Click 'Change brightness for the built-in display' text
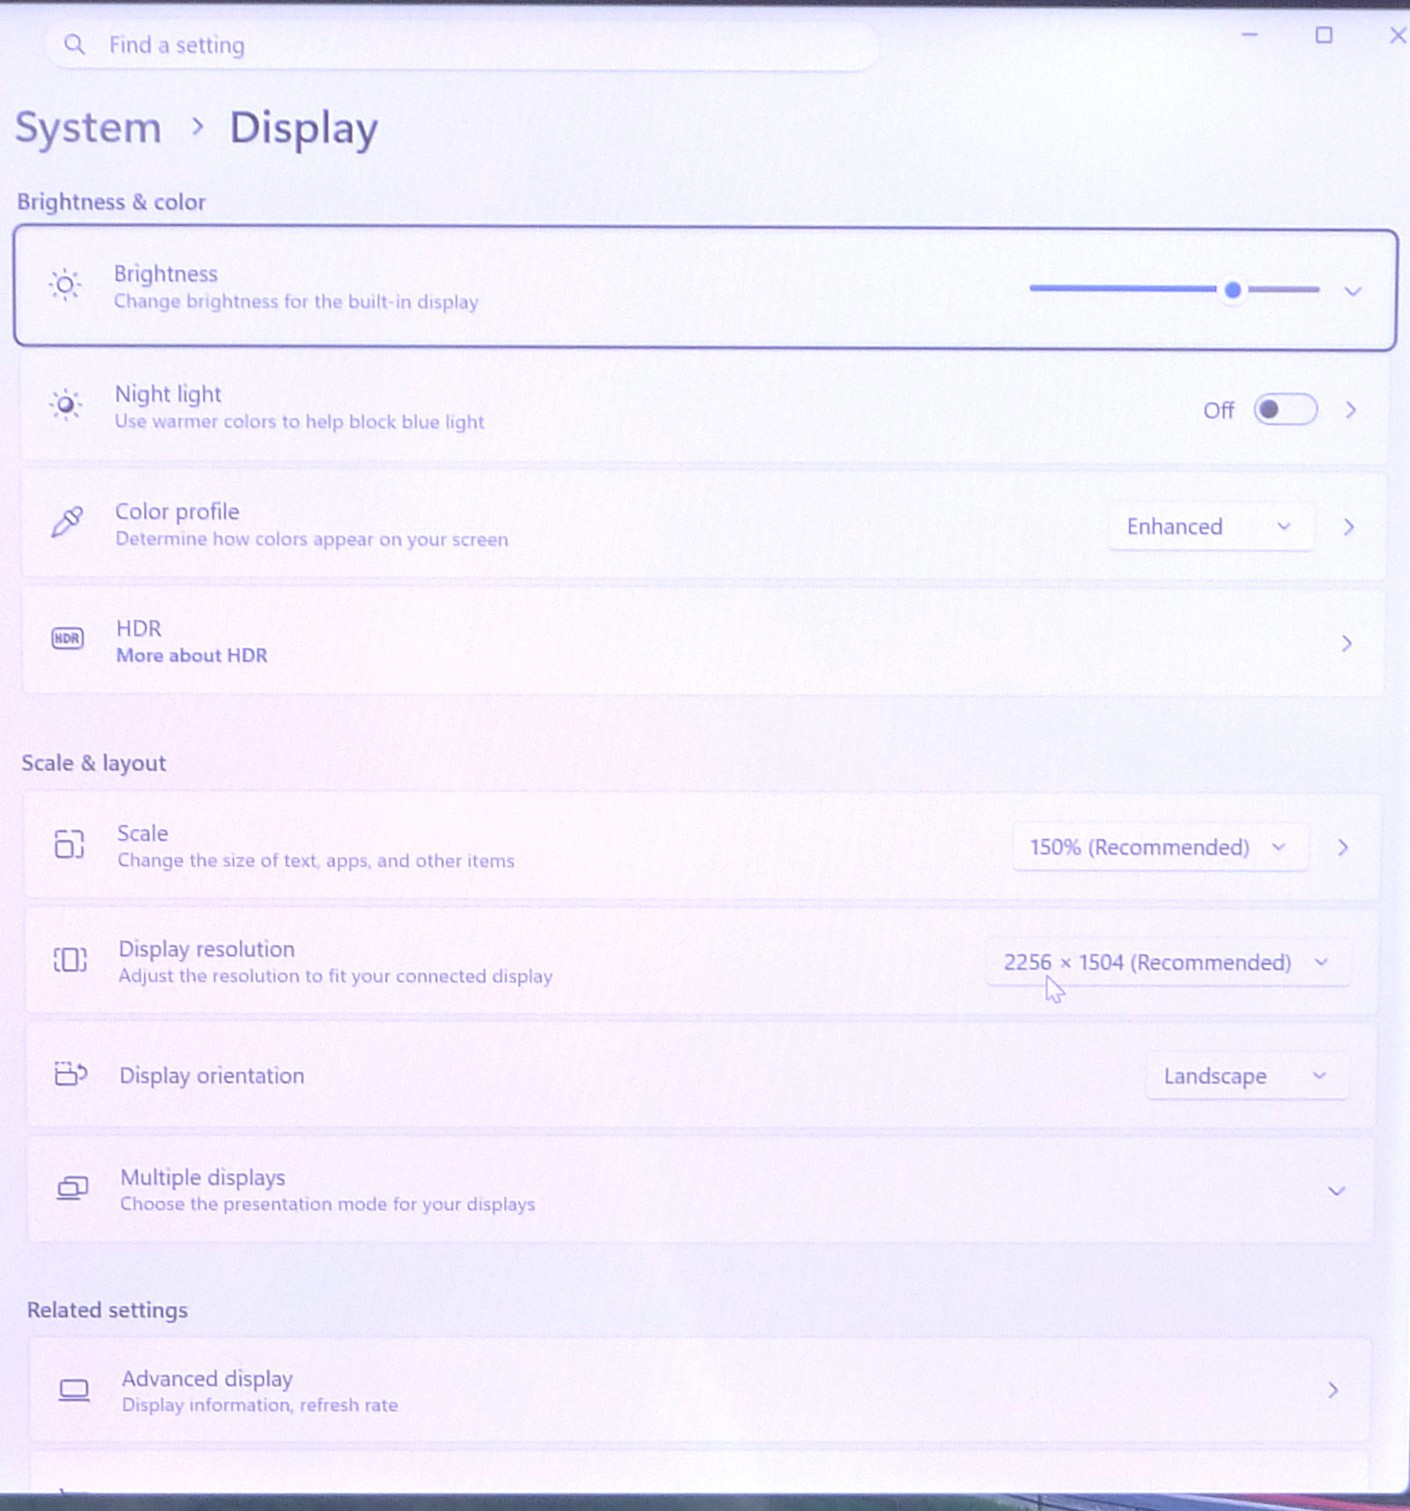 click(x=296, y=302)
